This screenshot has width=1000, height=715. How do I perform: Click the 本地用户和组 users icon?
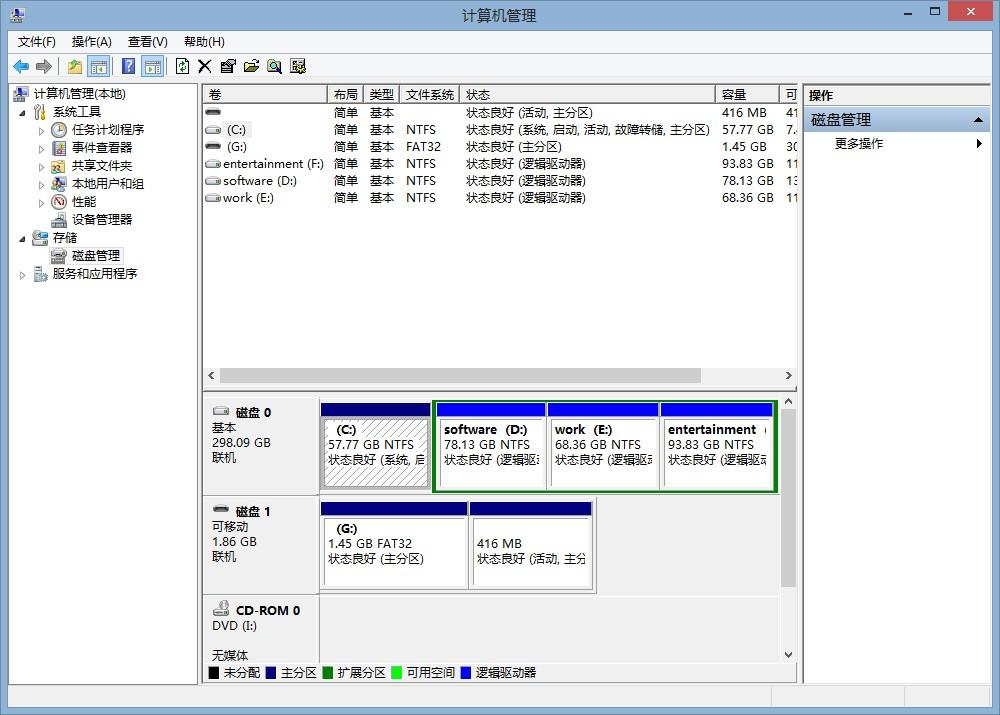click(59, 184)
